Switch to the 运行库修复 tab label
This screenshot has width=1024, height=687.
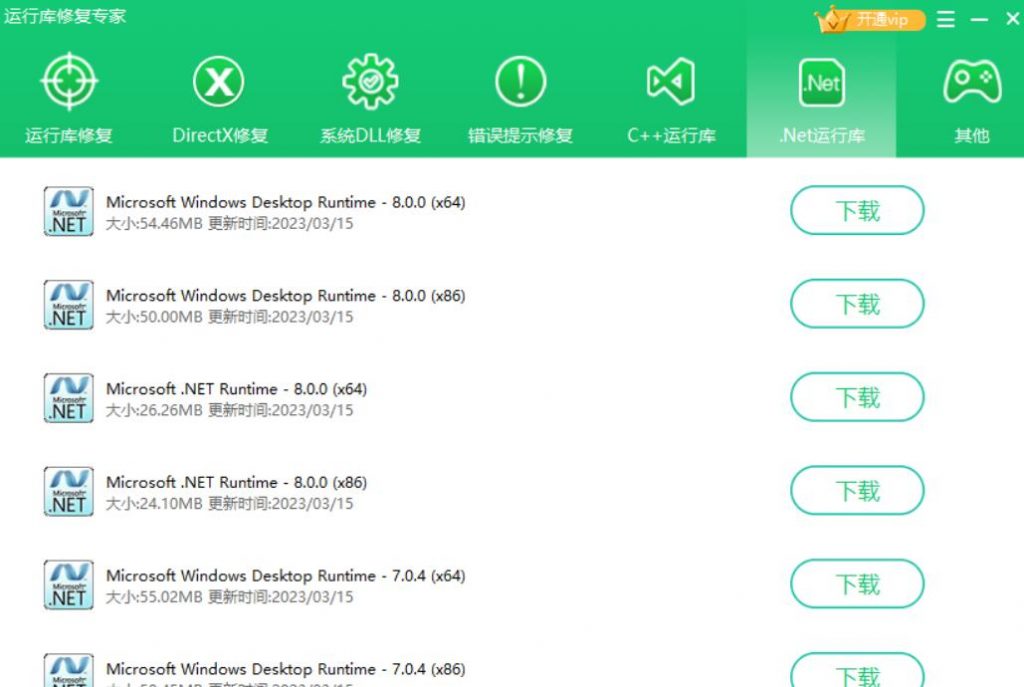tap(69, 136)
